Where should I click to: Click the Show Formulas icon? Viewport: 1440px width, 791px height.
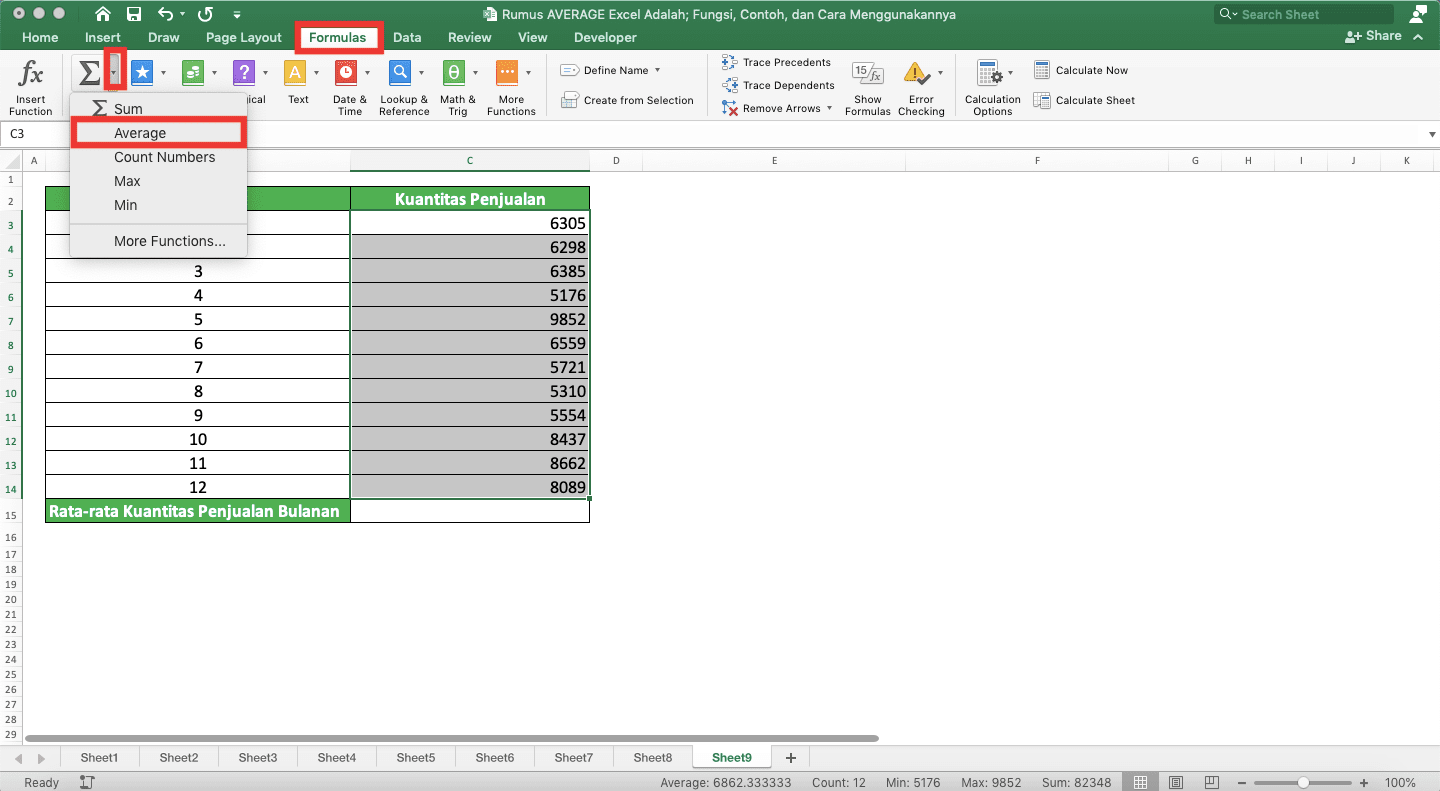(x=867, y=73)
